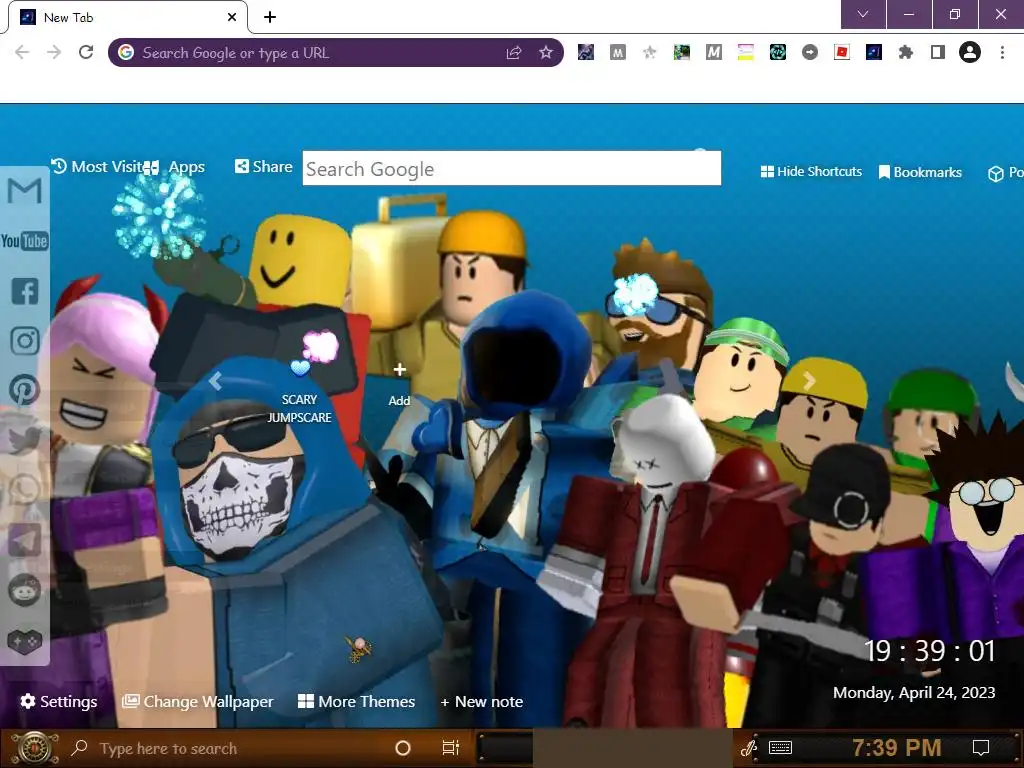The height and width of the screenshot is (768, 1024).
Task: Click the date Monday, April 24, 2023
Action: [x=914, y=693]
